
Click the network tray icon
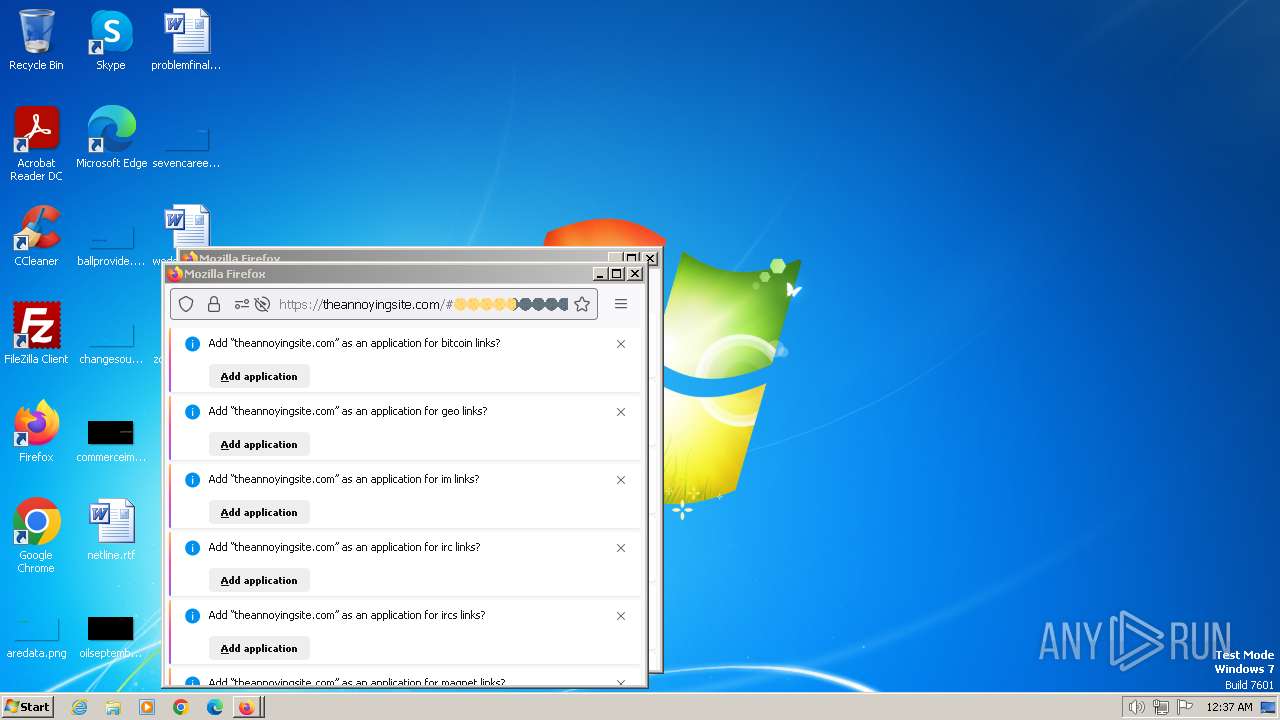point(1161,707)
